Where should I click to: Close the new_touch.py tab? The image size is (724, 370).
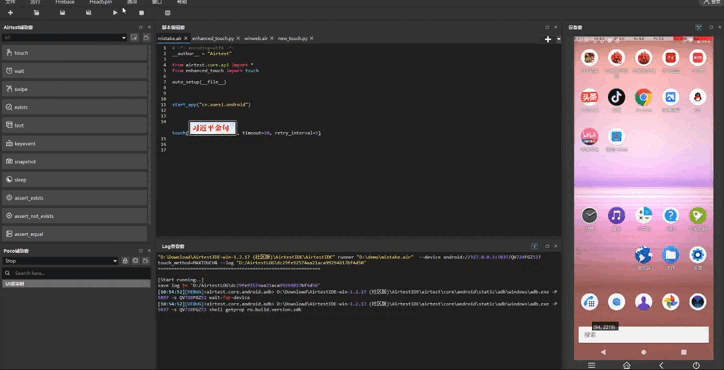[x=312, y=38]
